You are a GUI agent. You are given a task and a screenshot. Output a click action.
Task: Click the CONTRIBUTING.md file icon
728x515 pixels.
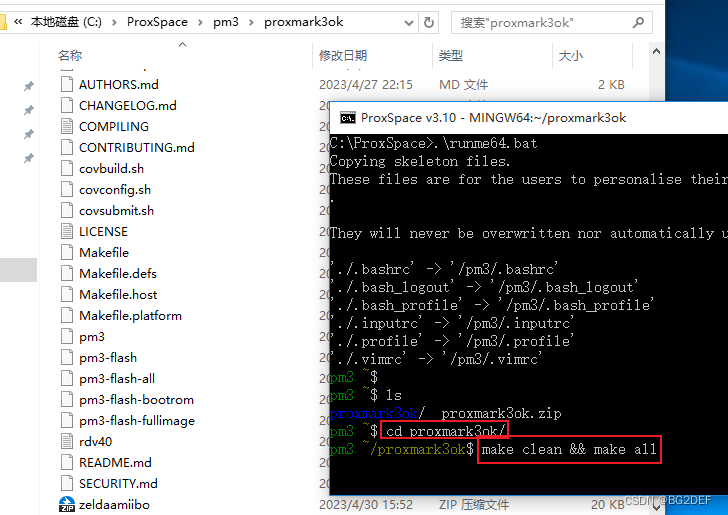(67, 147)
